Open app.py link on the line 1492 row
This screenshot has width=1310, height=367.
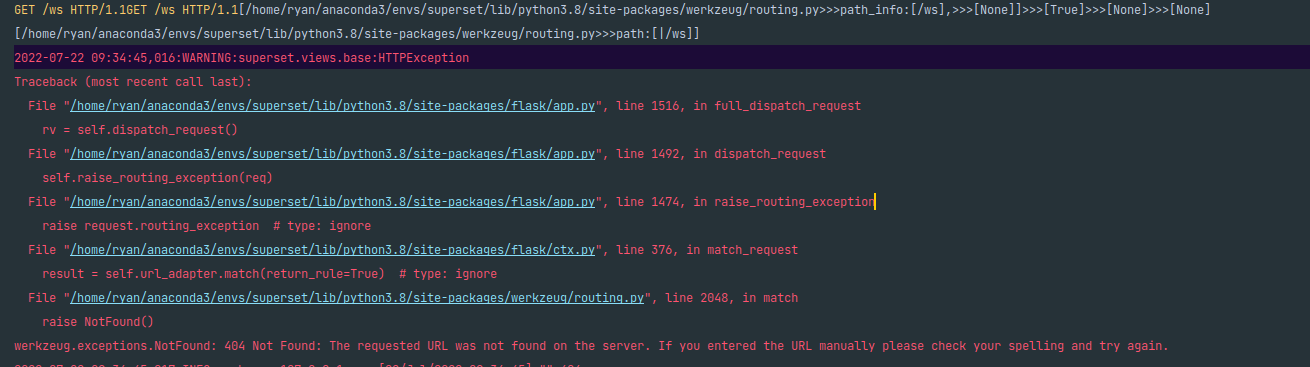click(333, 153)
